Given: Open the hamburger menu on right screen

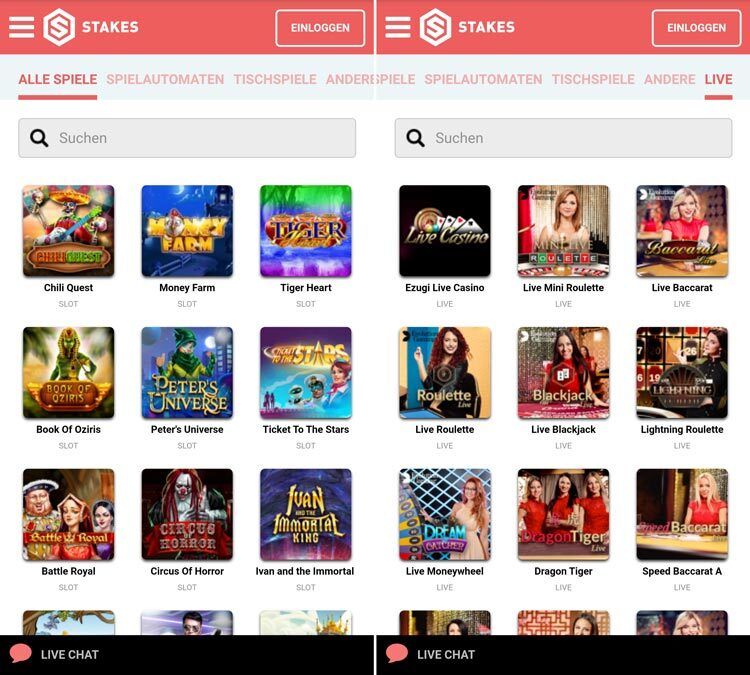Looking at the screenshot, I should [398, 27].
